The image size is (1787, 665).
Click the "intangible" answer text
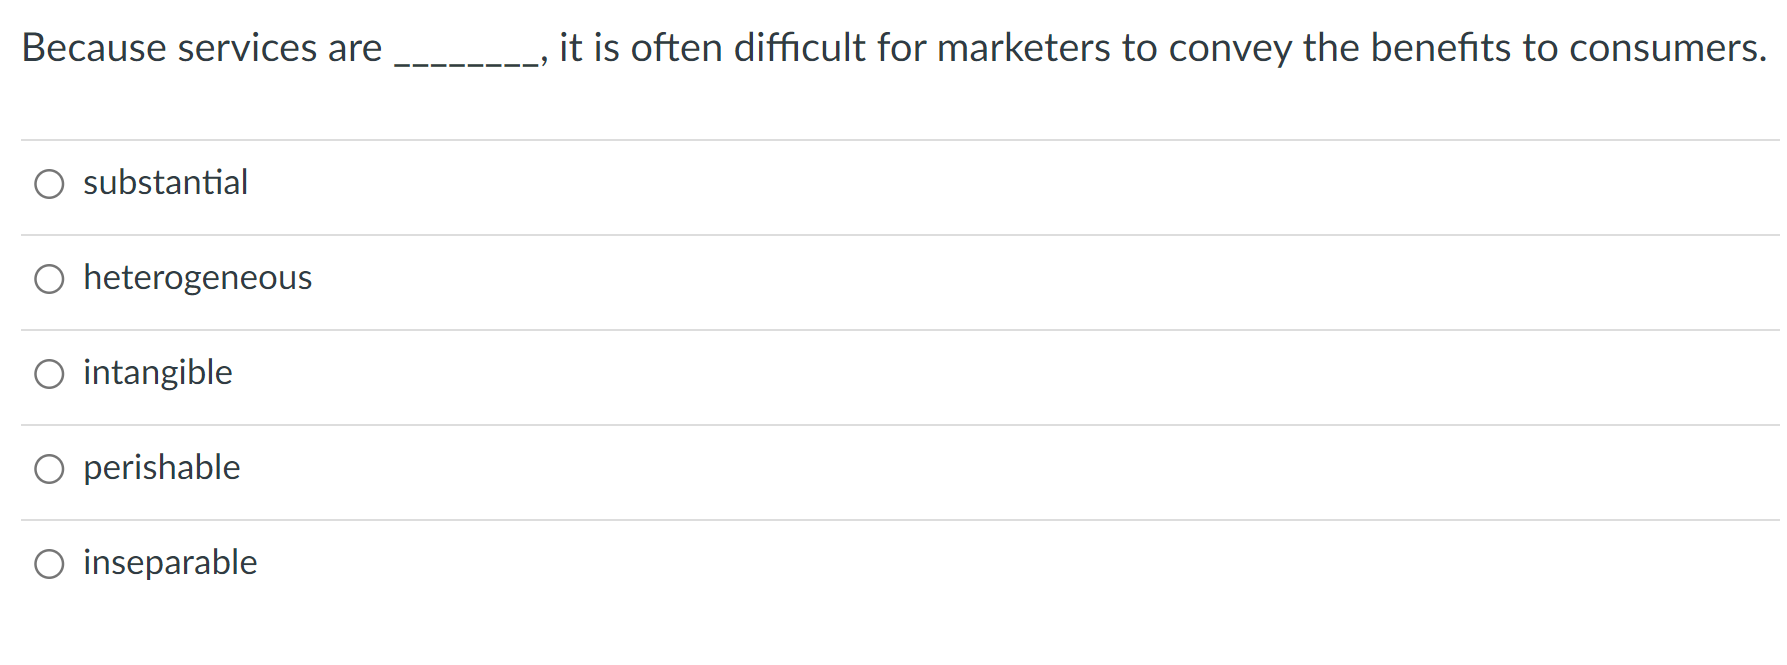pyautogui.click(x=158, y=374)
